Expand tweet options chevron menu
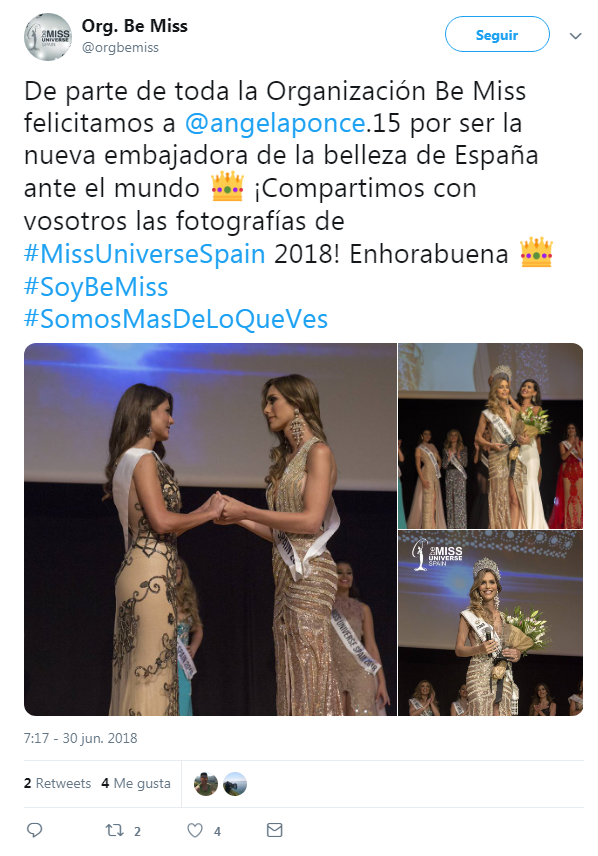This screenshot has height=856, width=598. pos(575,36)
